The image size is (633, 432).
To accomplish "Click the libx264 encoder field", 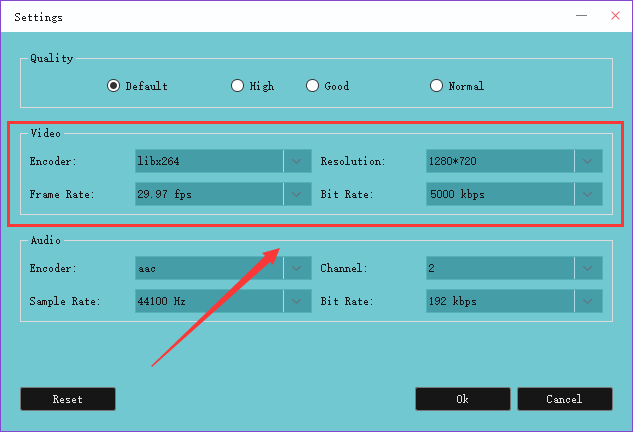I will tap(208, 161).
